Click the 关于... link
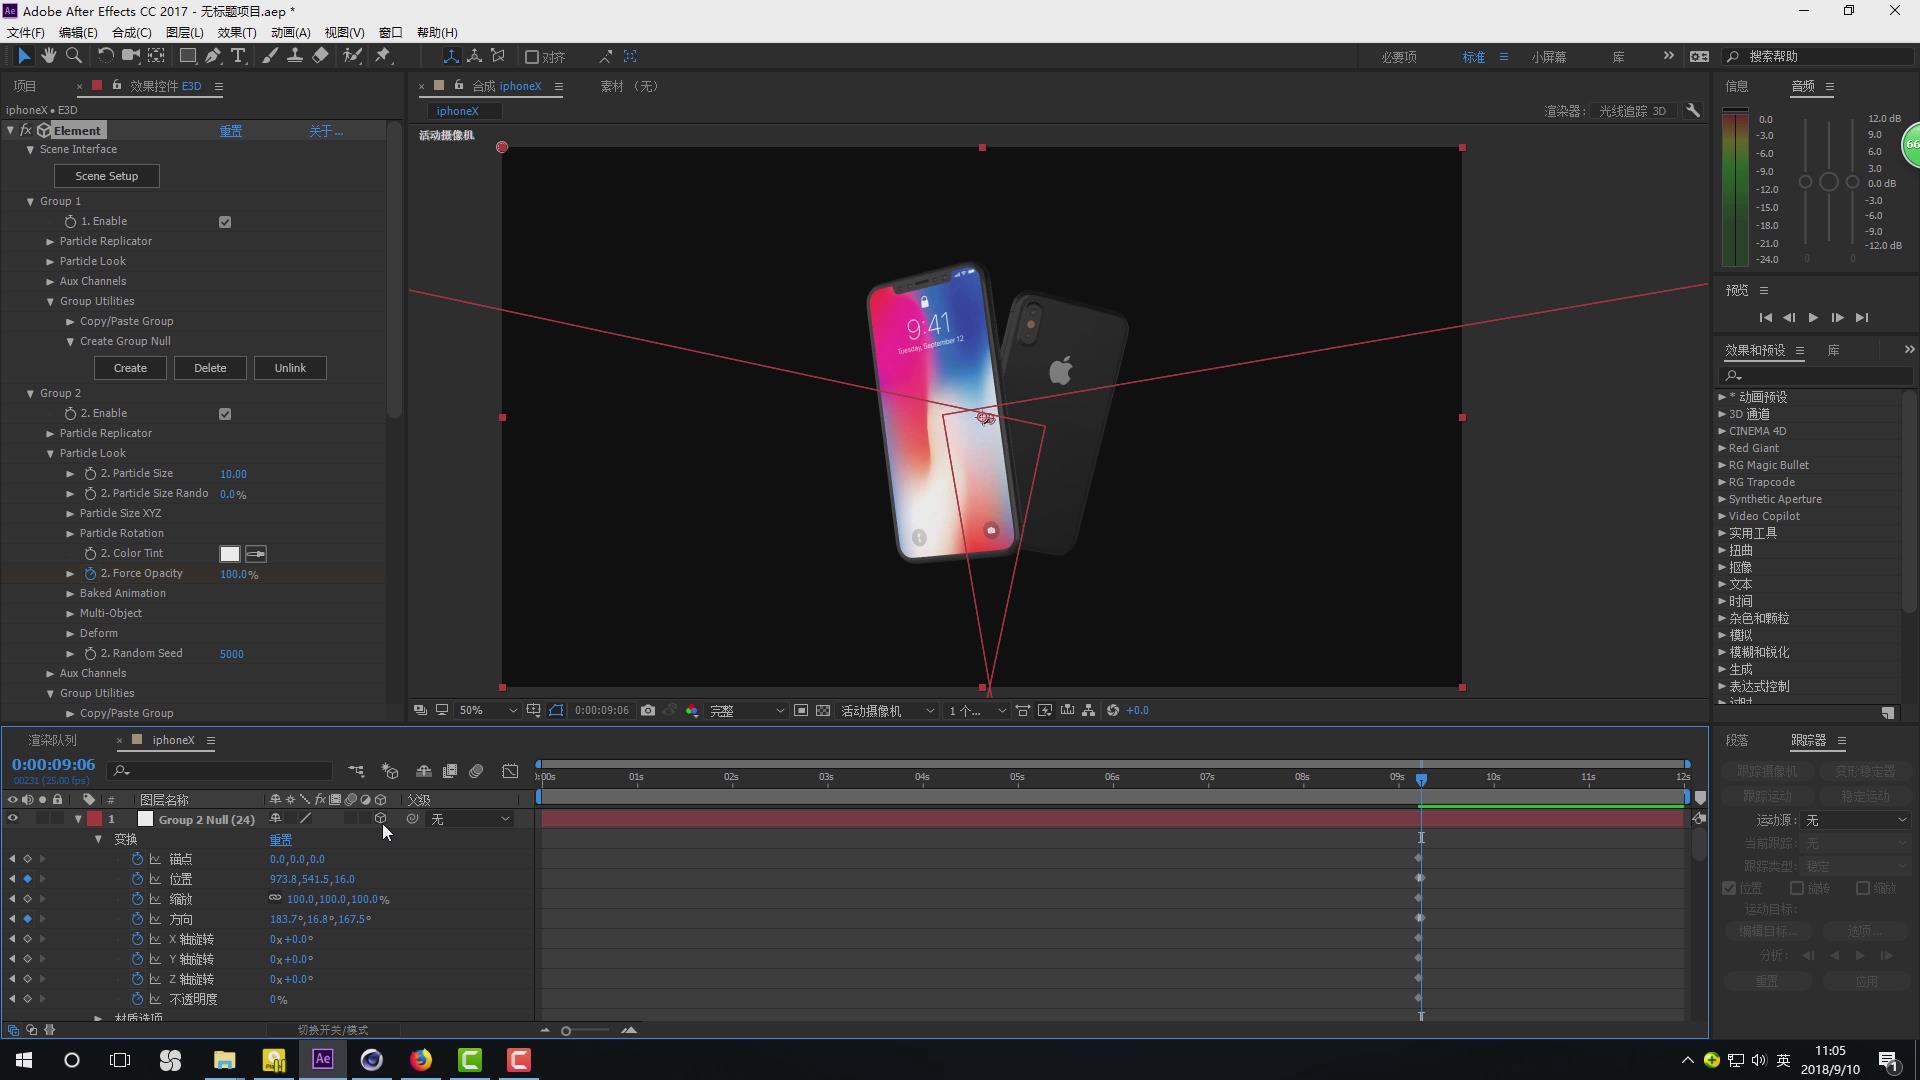The height and width of the screenshot is (1080, 1920). (x=325, y=131)
